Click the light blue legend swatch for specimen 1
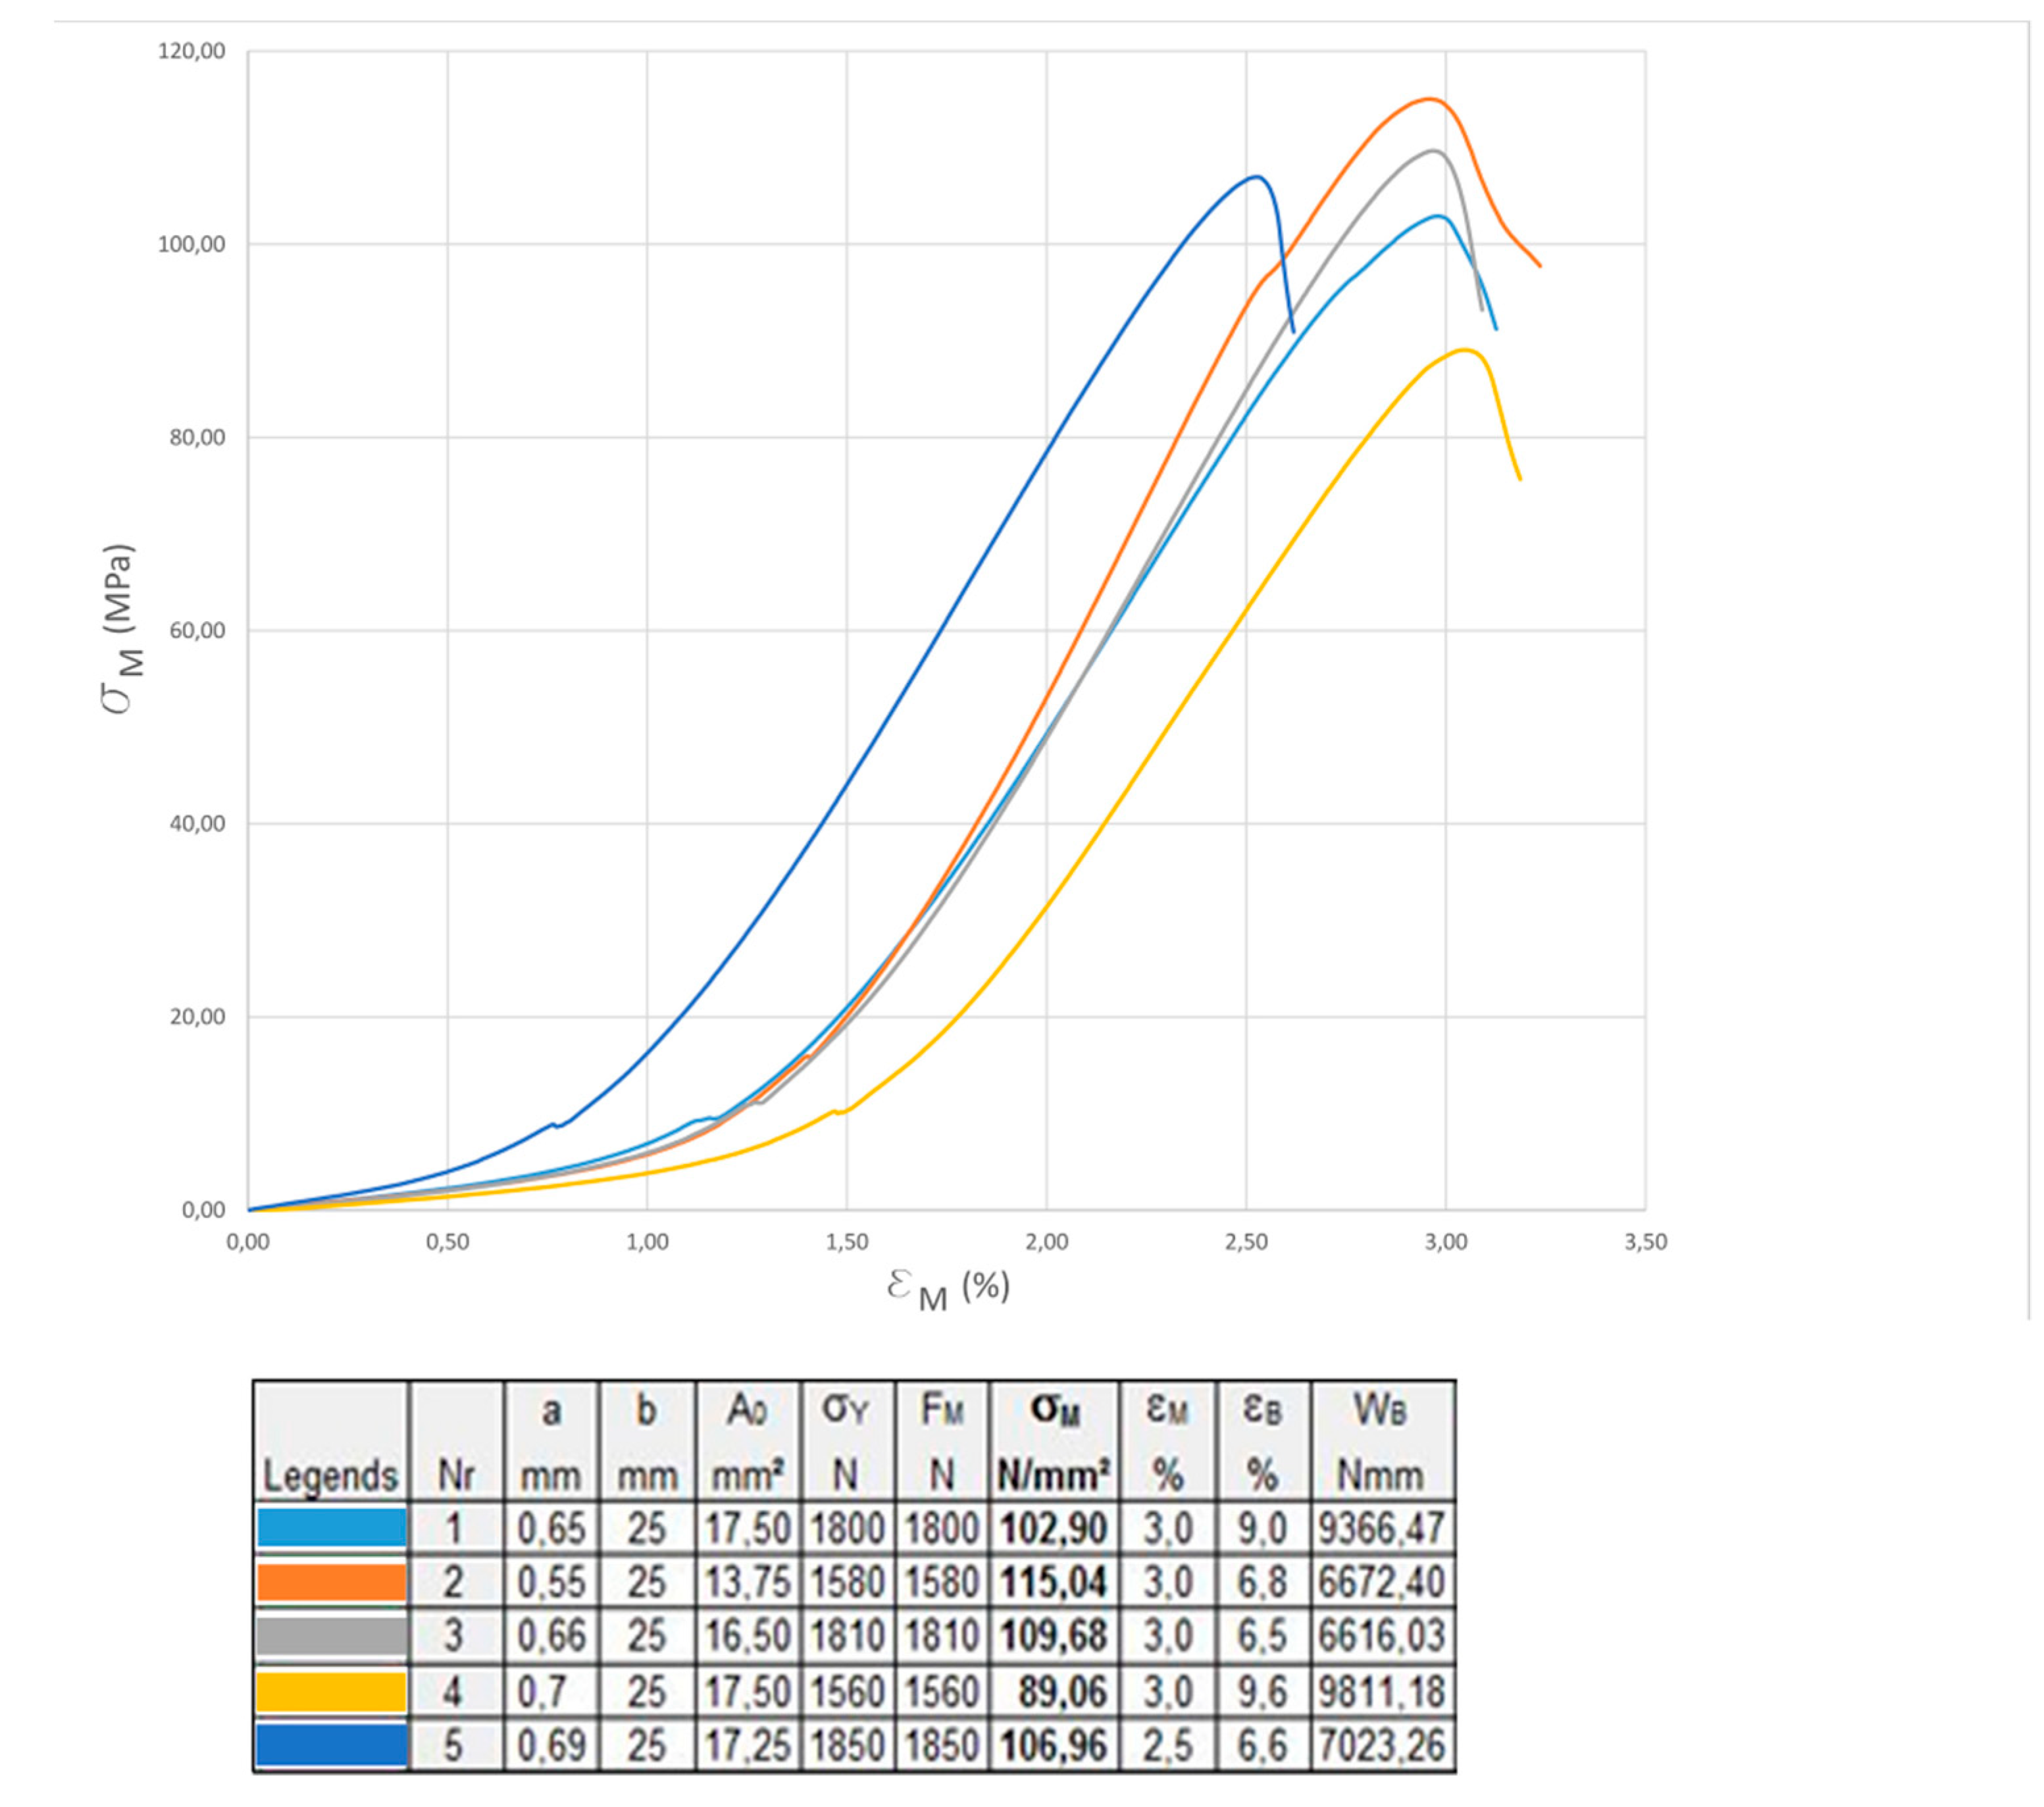The height and width of the screenshot is (1807, 2044). tap(331, 1527)
